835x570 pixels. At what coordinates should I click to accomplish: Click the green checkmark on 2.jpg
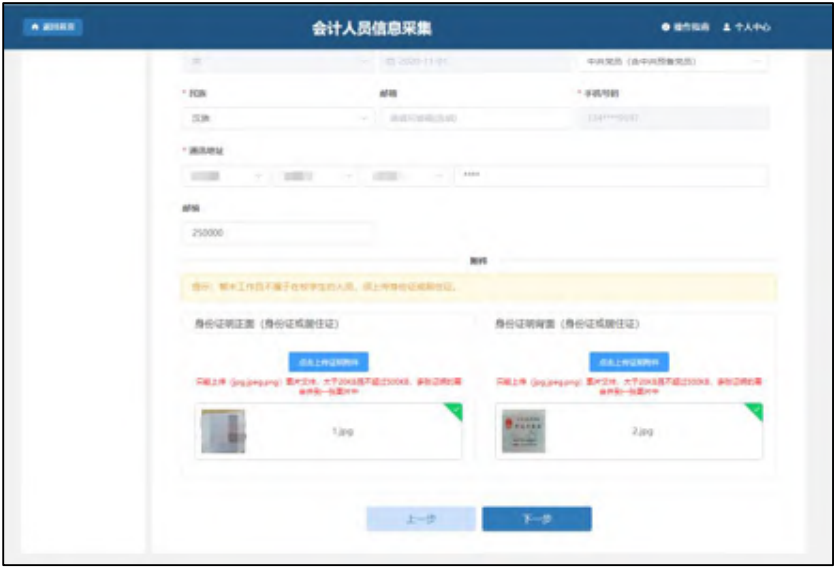755,410
